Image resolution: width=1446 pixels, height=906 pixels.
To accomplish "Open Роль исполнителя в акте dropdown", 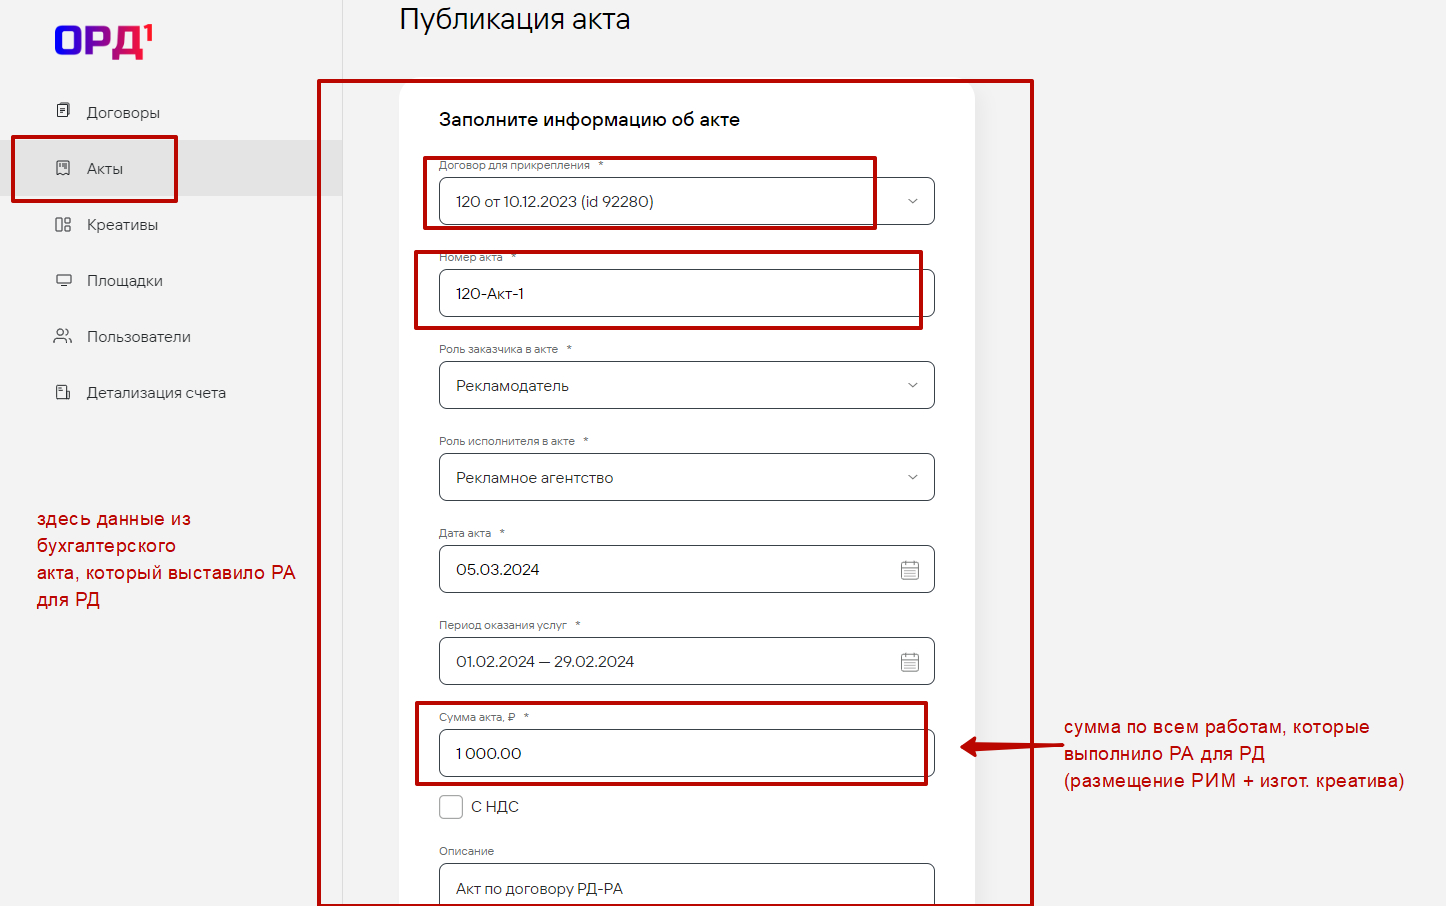I will pos(912,478).
